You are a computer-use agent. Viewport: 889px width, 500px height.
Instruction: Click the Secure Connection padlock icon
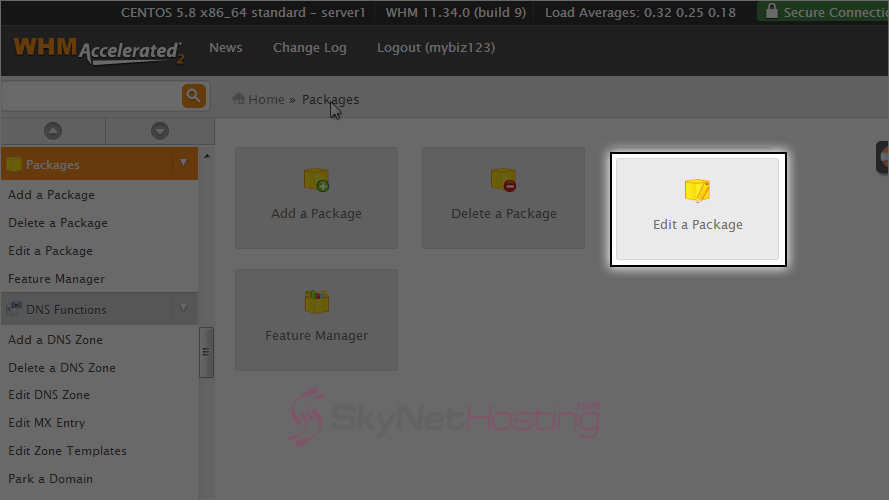click(x=772, y=11)
